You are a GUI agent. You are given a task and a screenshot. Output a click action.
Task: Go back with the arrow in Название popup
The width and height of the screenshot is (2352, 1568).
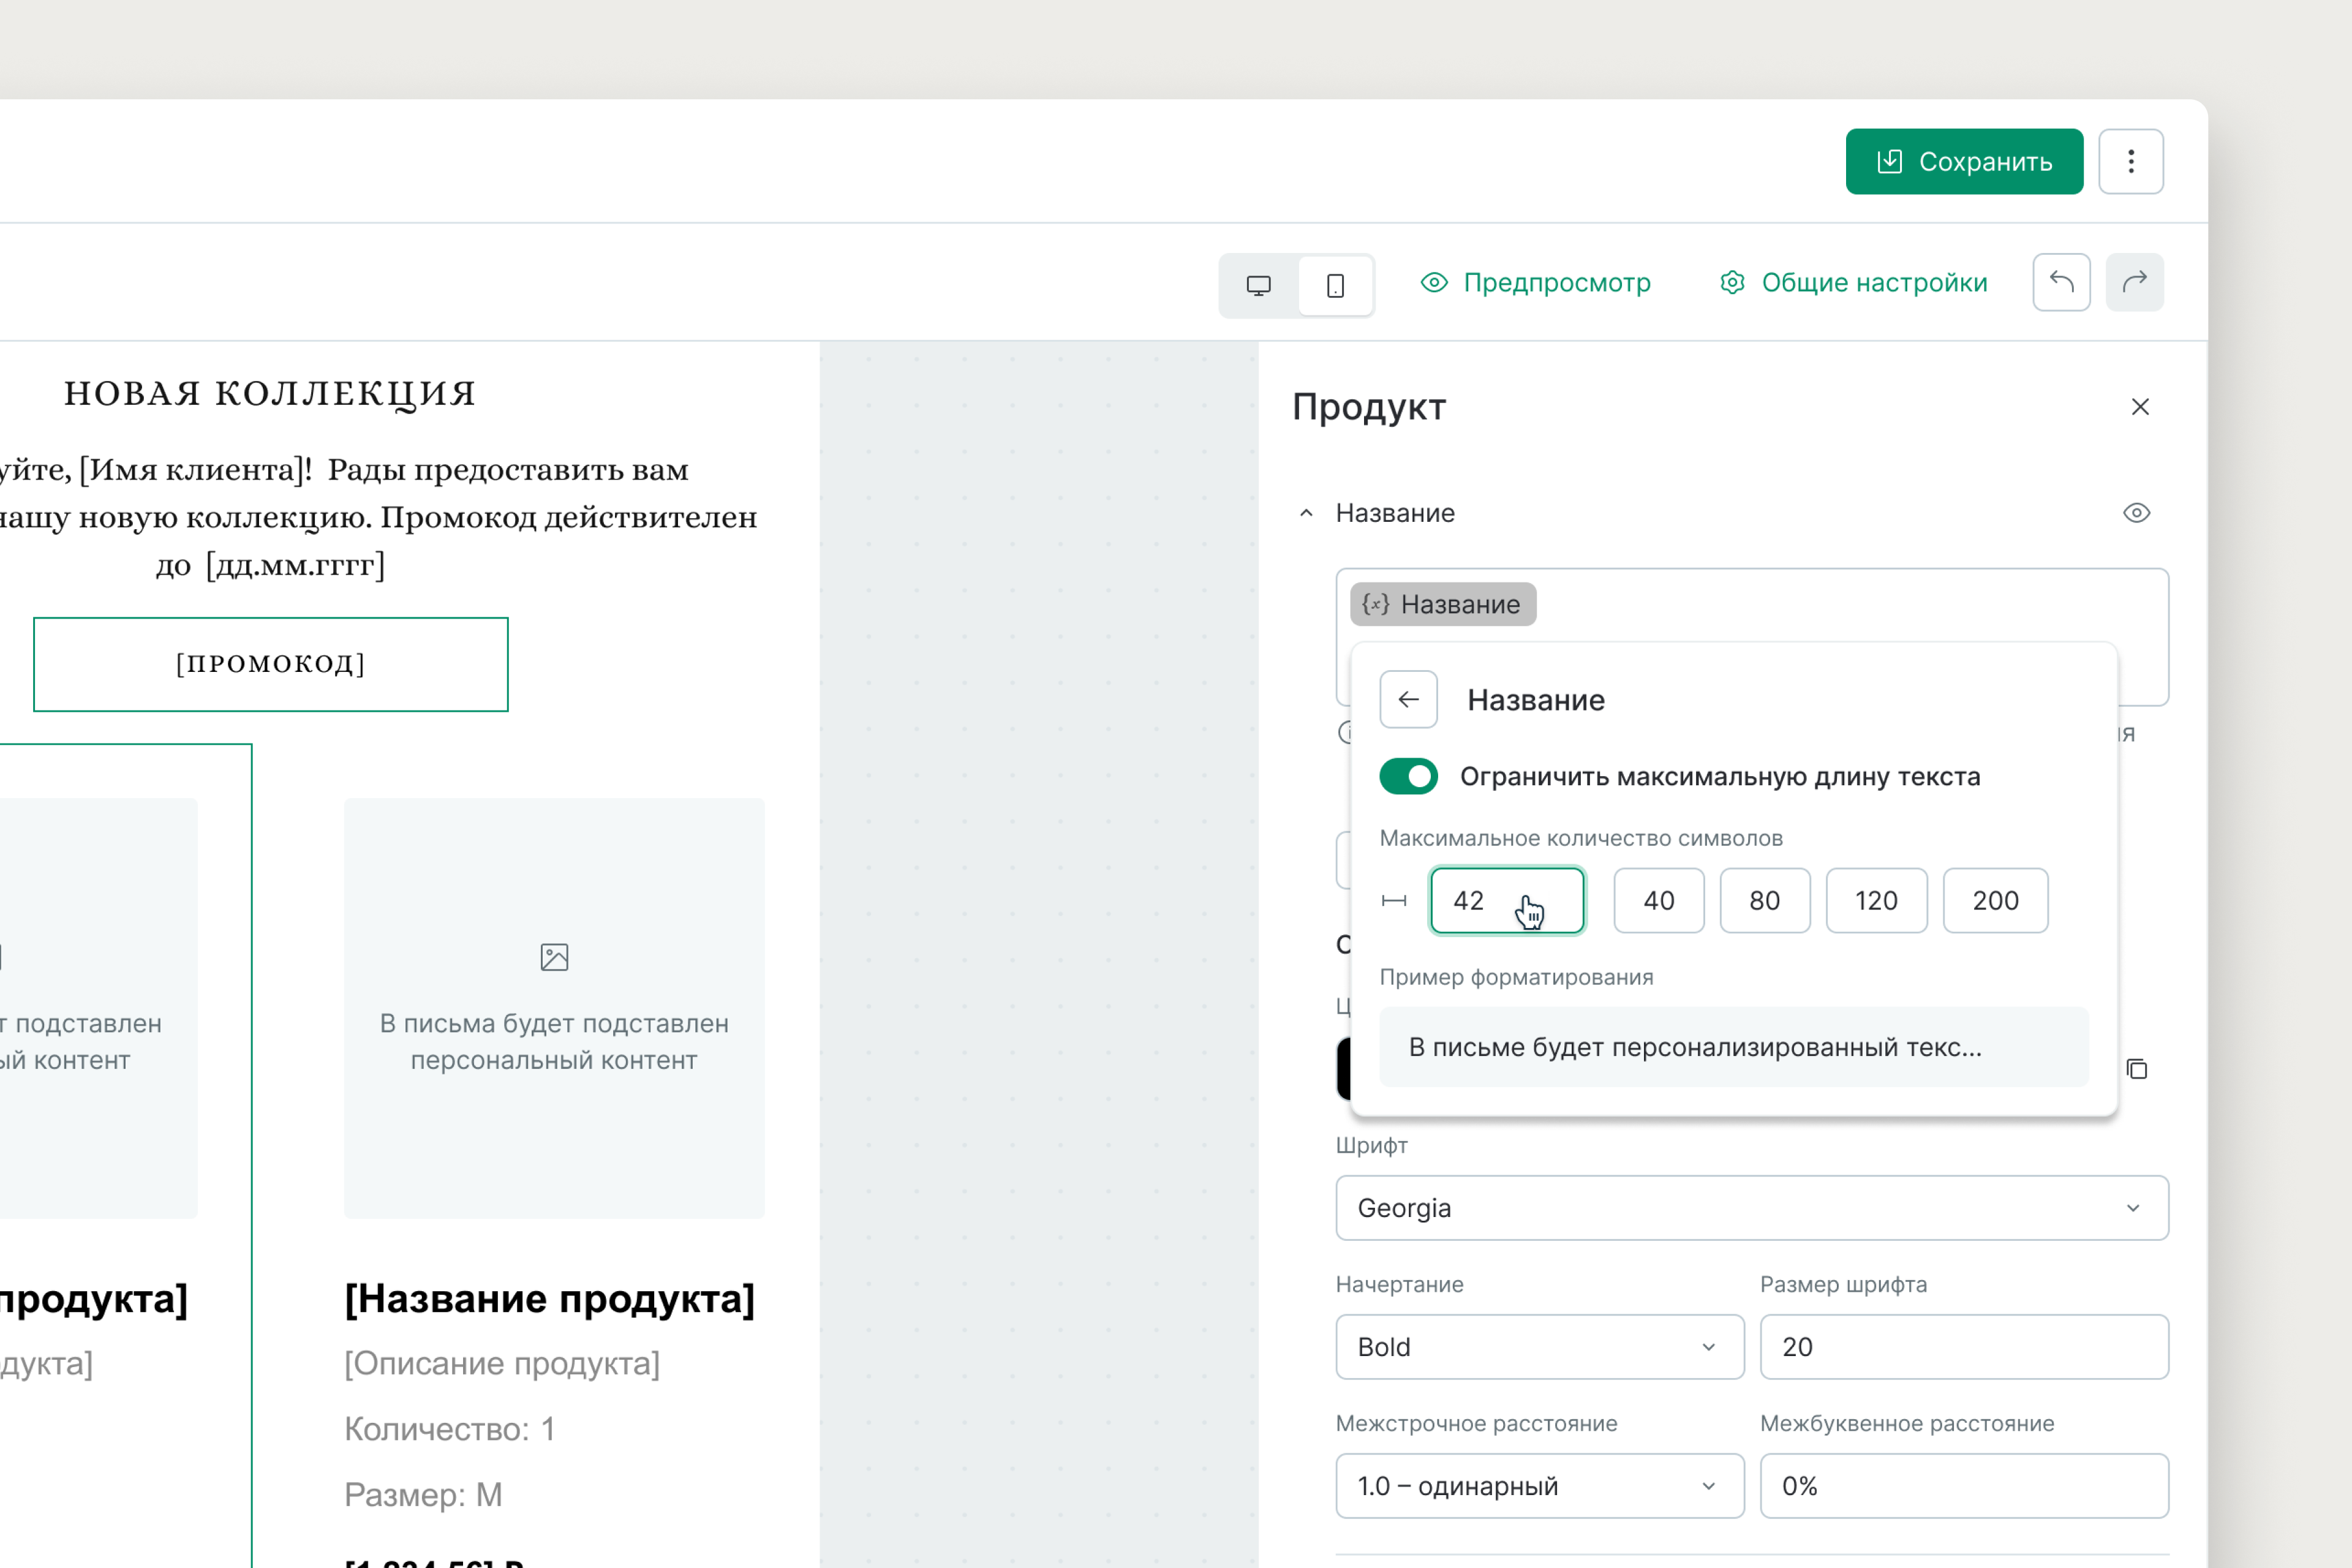point(1408,699)
